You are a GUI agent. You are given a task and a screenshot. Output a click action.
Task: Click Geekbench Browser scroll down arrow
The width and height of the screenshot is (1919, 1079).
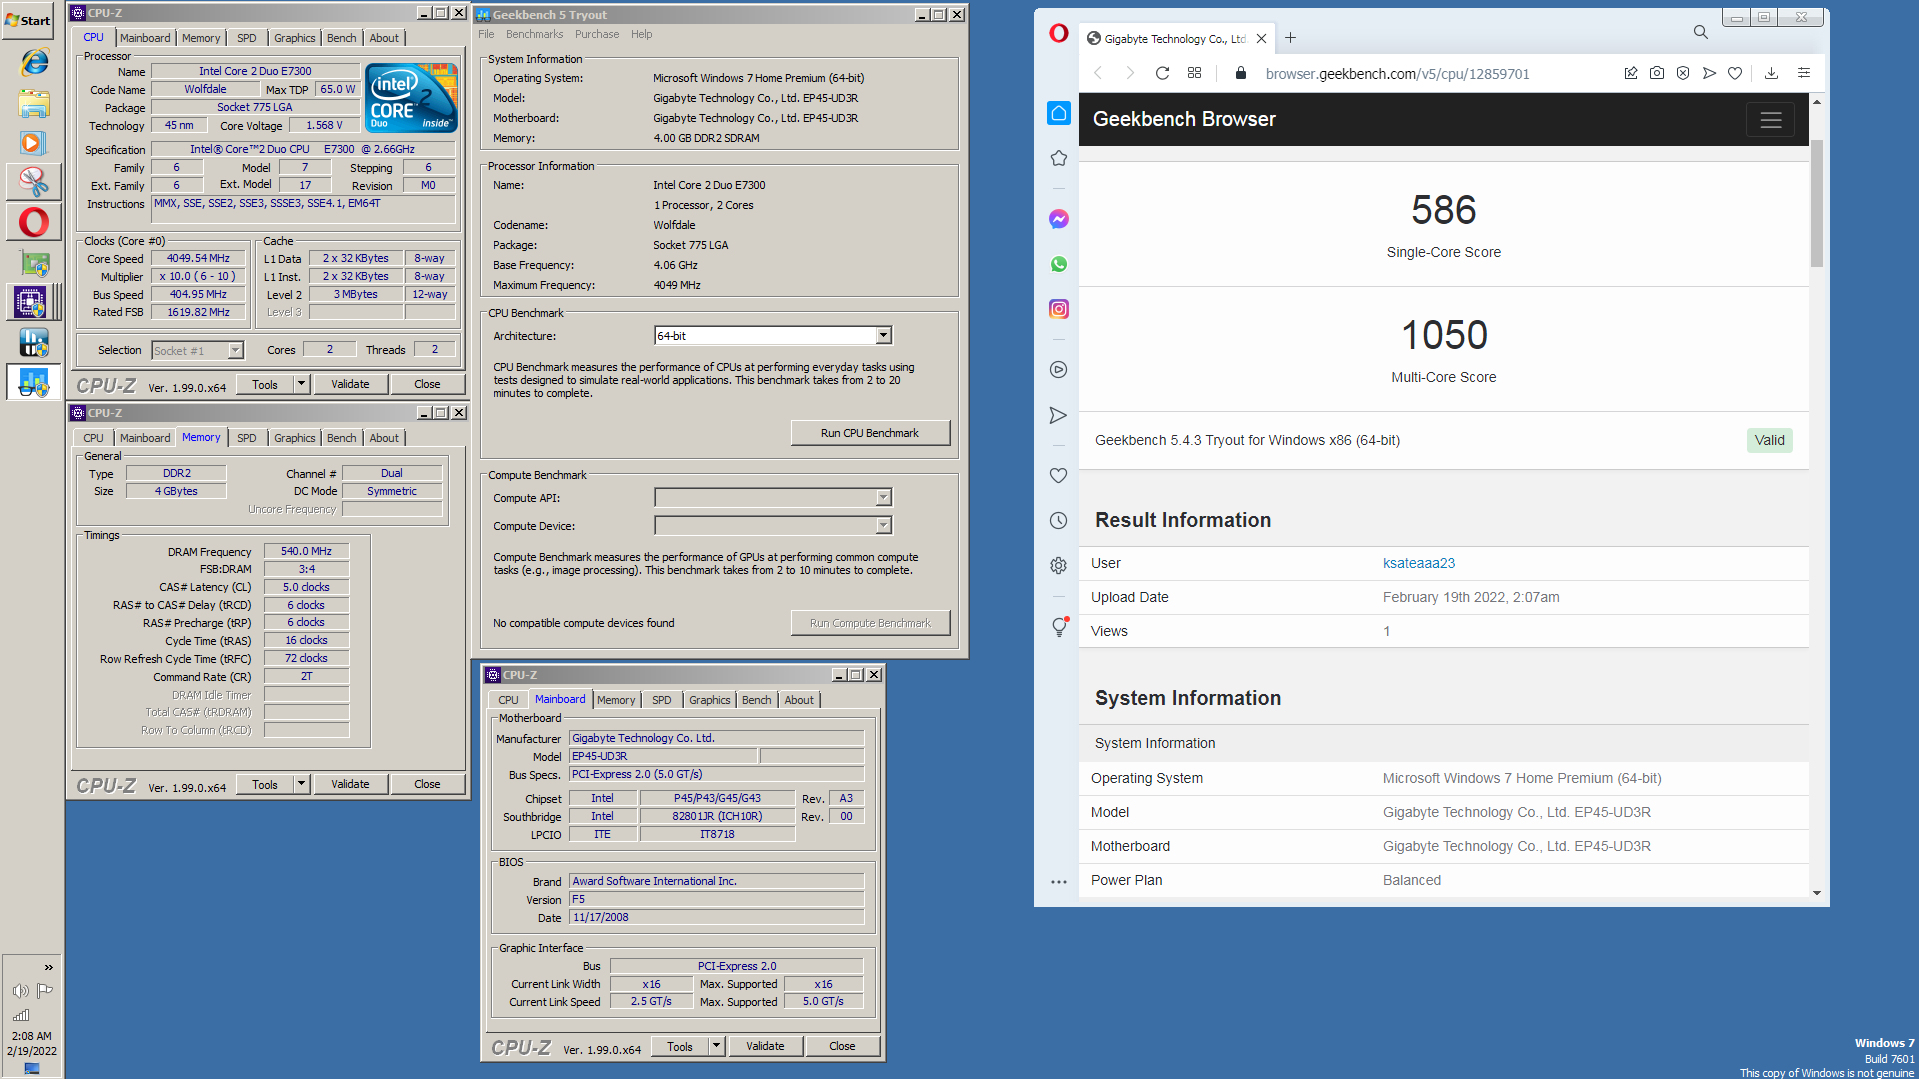[x=1816, y=893]
